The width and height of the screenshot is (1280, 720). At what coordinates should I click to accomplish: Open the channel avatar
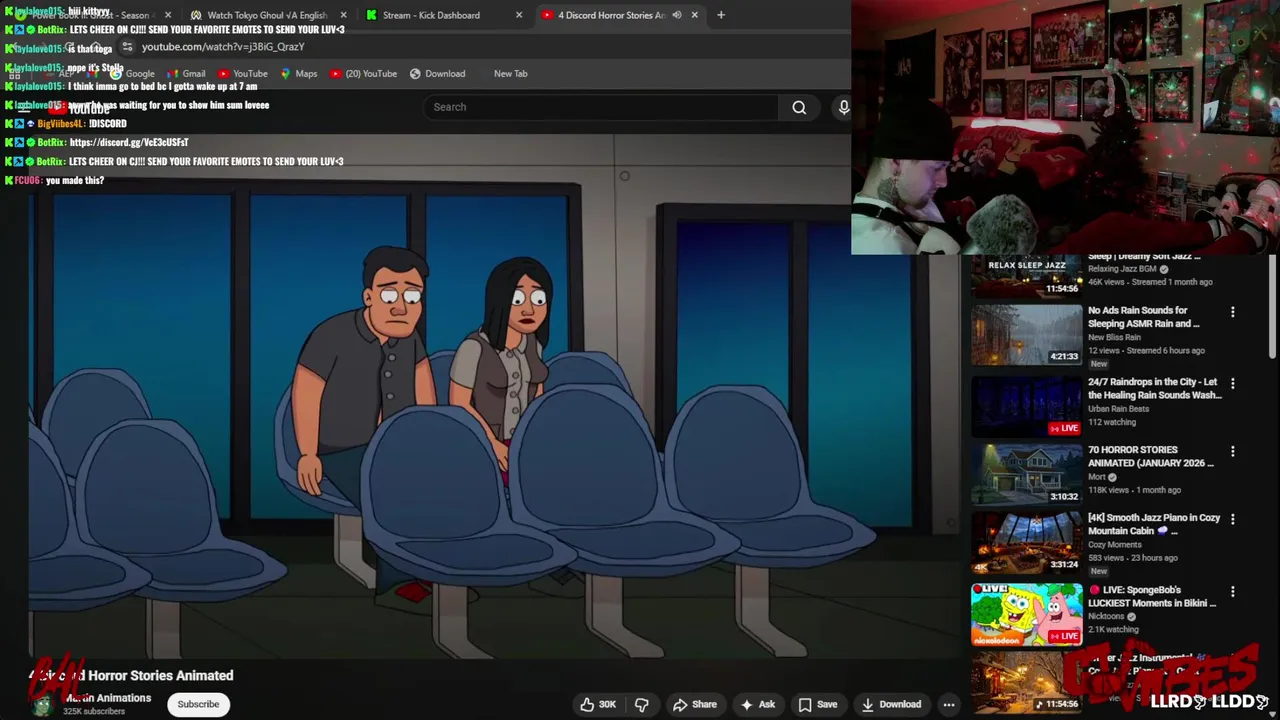[x=42, y=704]
